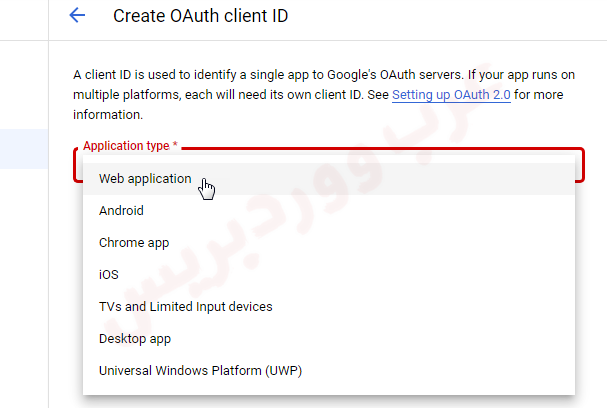This screenshot has height=408, width=607.
Task: Choose Android as application type
Action: coord(329,211)
